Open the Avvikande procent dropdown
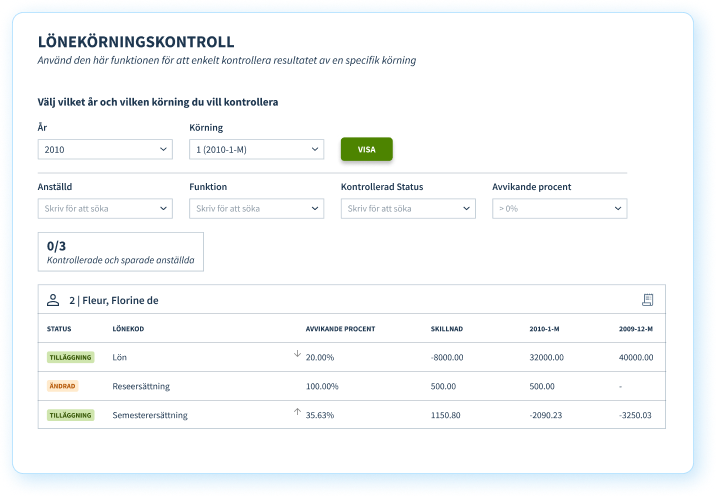Viewport: 716px width, 496px height. (x=559, y=208)
